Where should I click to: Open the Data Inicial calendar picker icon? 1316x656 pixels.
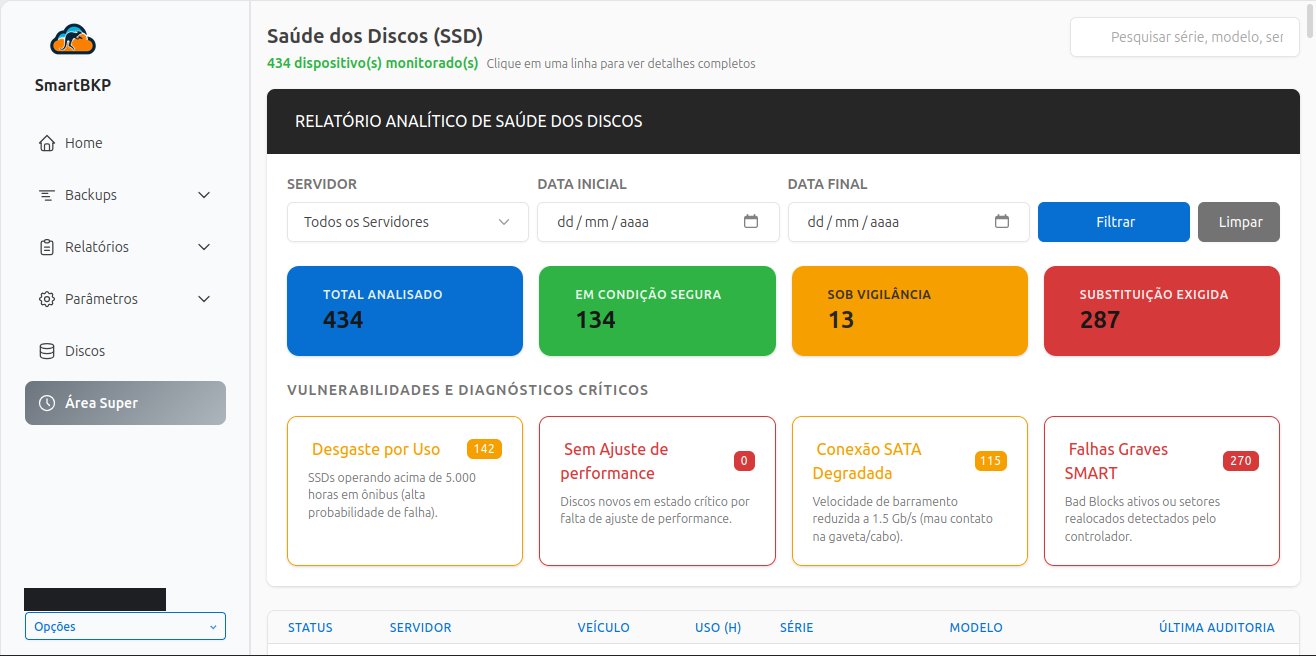[751, 222]
